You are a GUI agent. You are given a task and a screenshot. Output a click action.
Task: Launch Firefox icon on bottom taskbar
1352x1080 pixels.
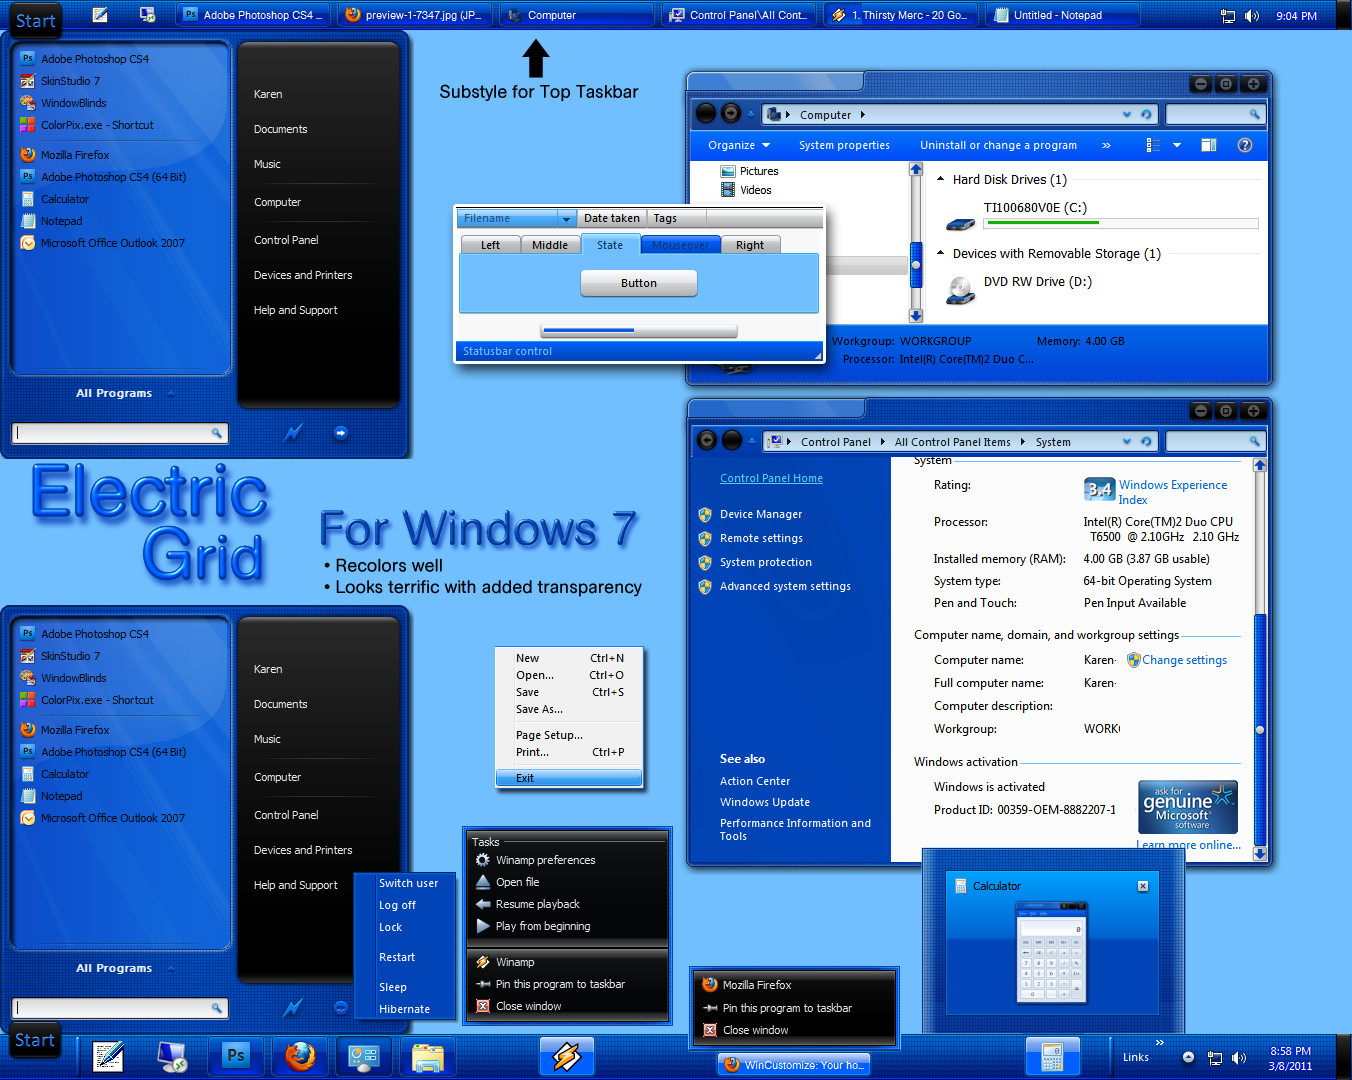300,1056
